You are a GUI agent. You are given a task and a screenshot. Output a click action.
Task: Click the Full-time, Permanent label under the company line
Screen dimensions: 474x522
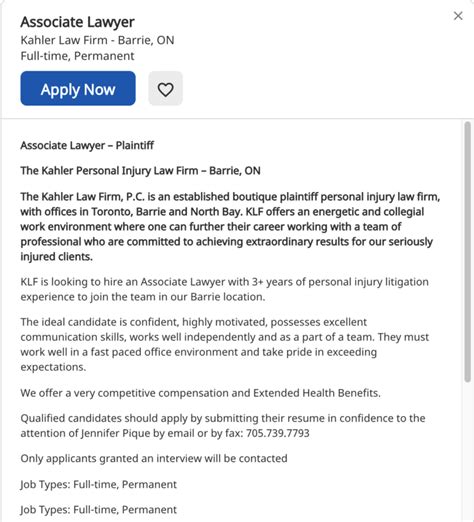click(77, 56)
